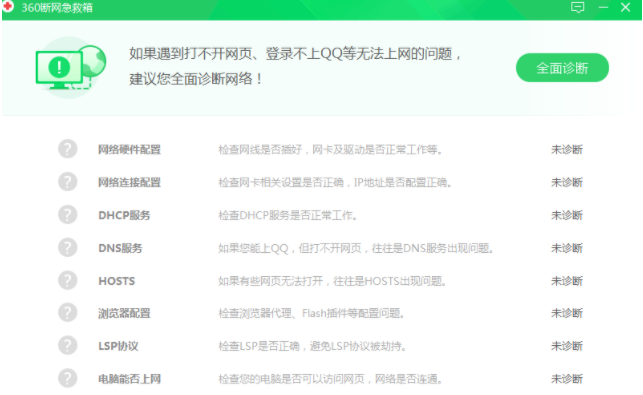Click 未诊断 status for 电脑能否上网 row
This screenshot has width=643, height=395.
567,379
